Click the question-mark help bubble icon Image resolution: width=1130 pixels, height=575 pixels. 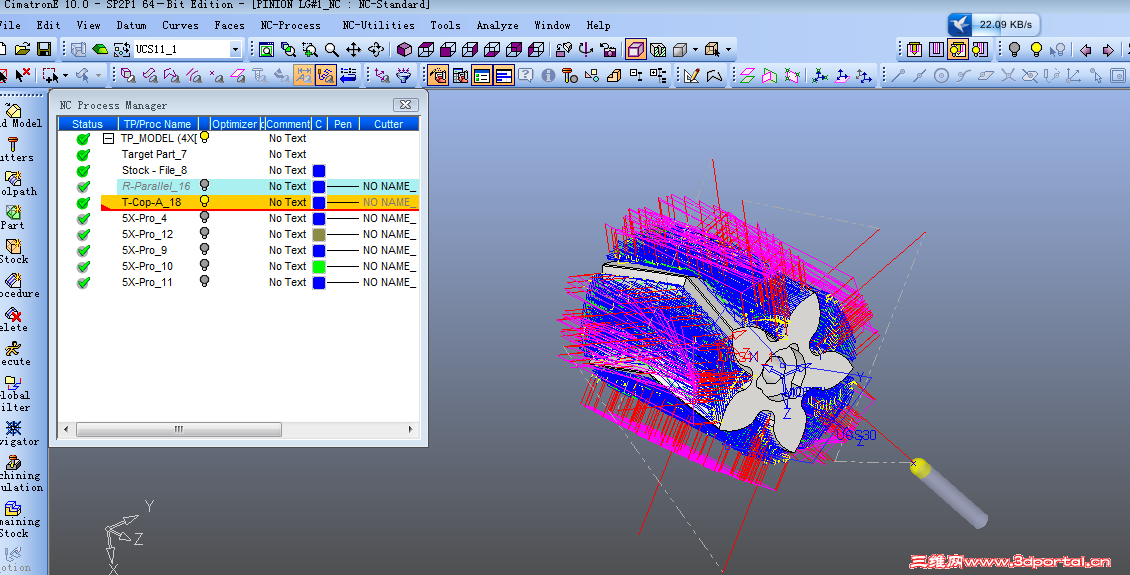pos(526,74)
